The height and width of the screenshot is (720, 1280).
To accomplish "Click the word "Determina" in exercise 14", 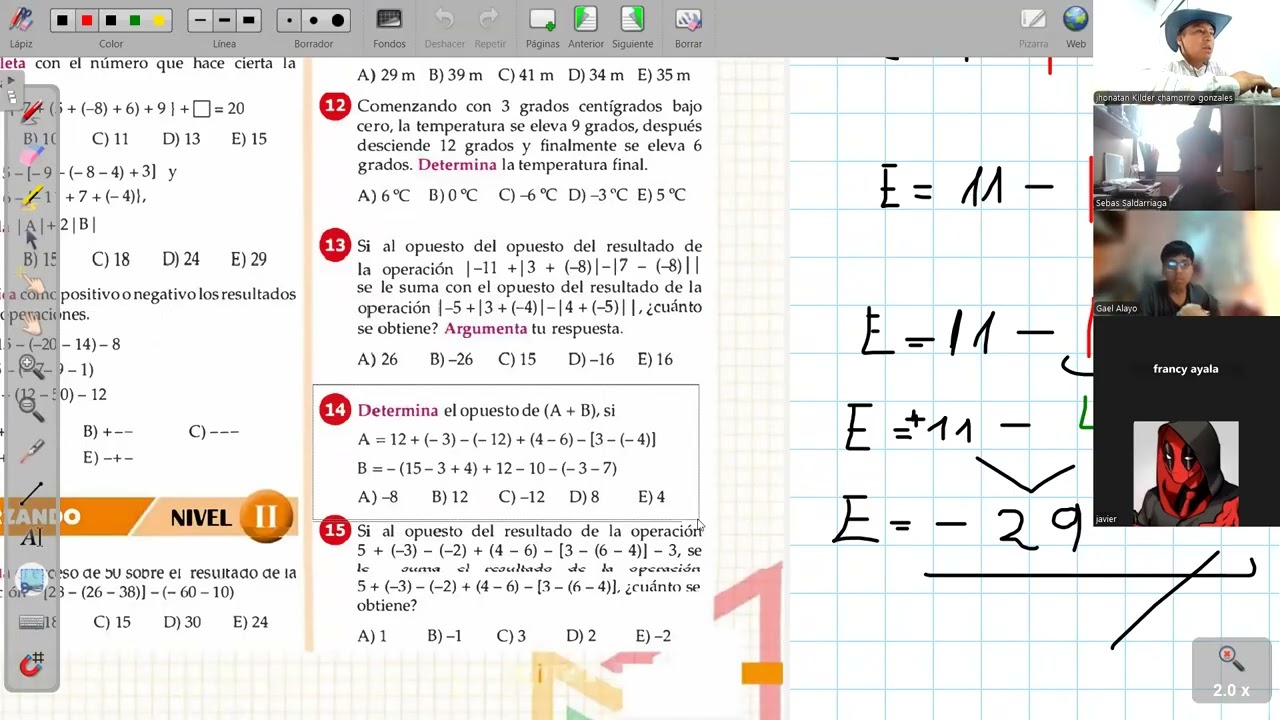I will [x=398, y=410].
